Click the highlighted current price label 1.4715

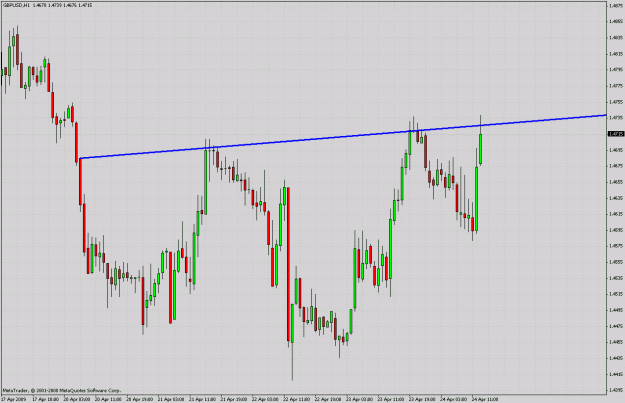(x=616, y=134)
